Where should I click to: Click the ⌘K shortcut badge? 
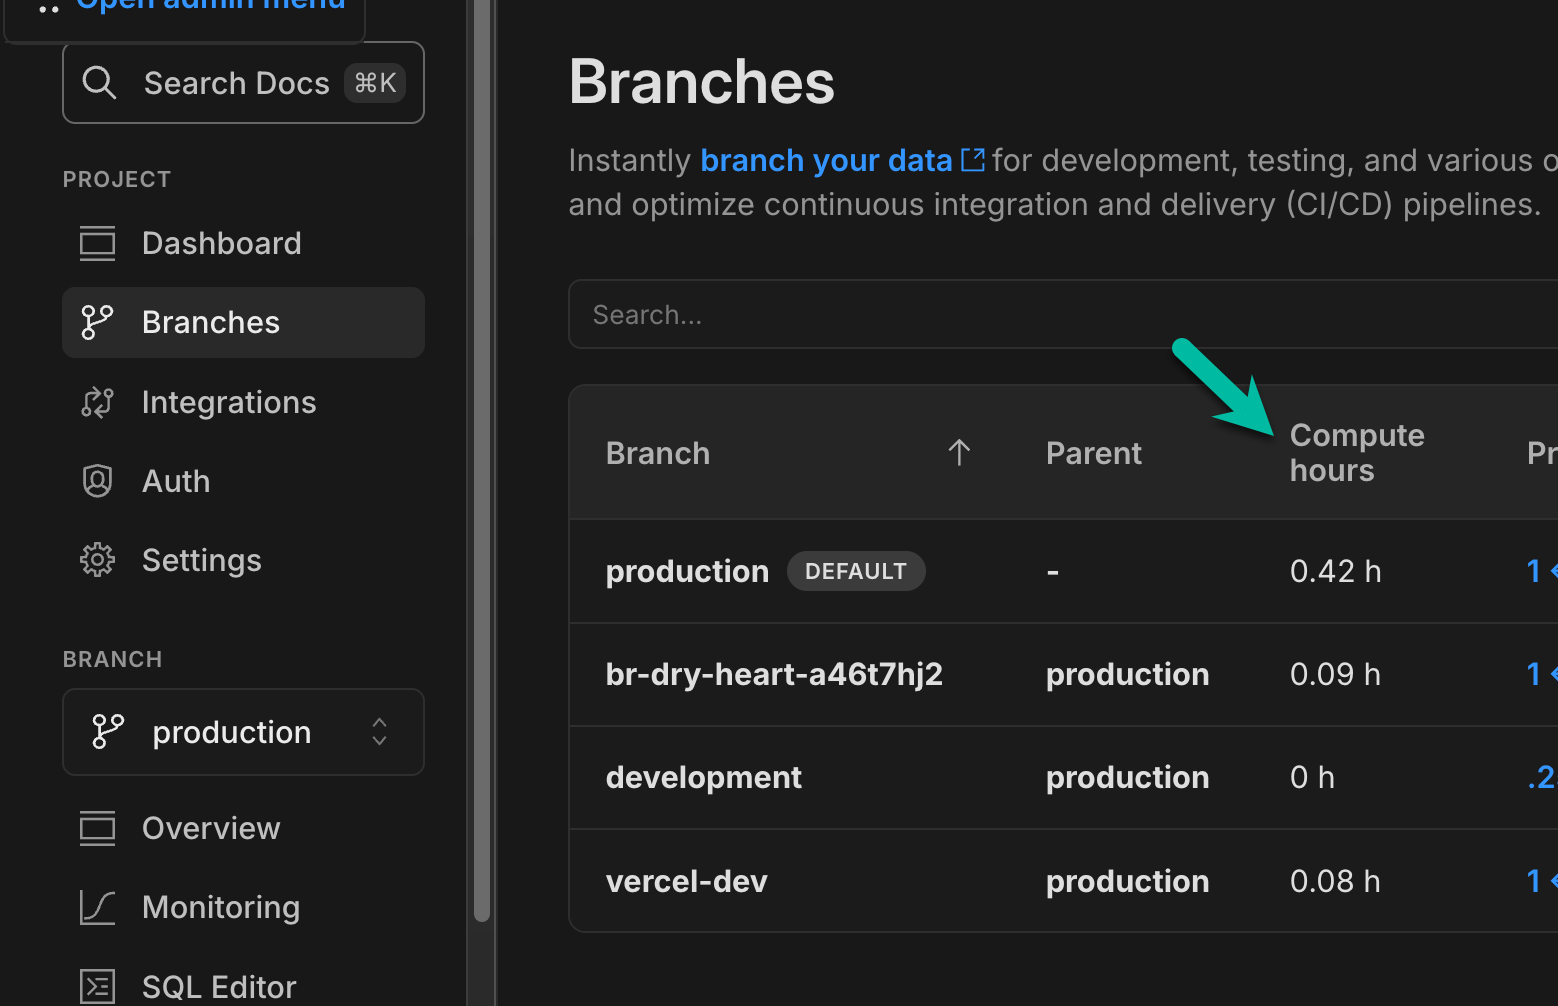(375, 83)
